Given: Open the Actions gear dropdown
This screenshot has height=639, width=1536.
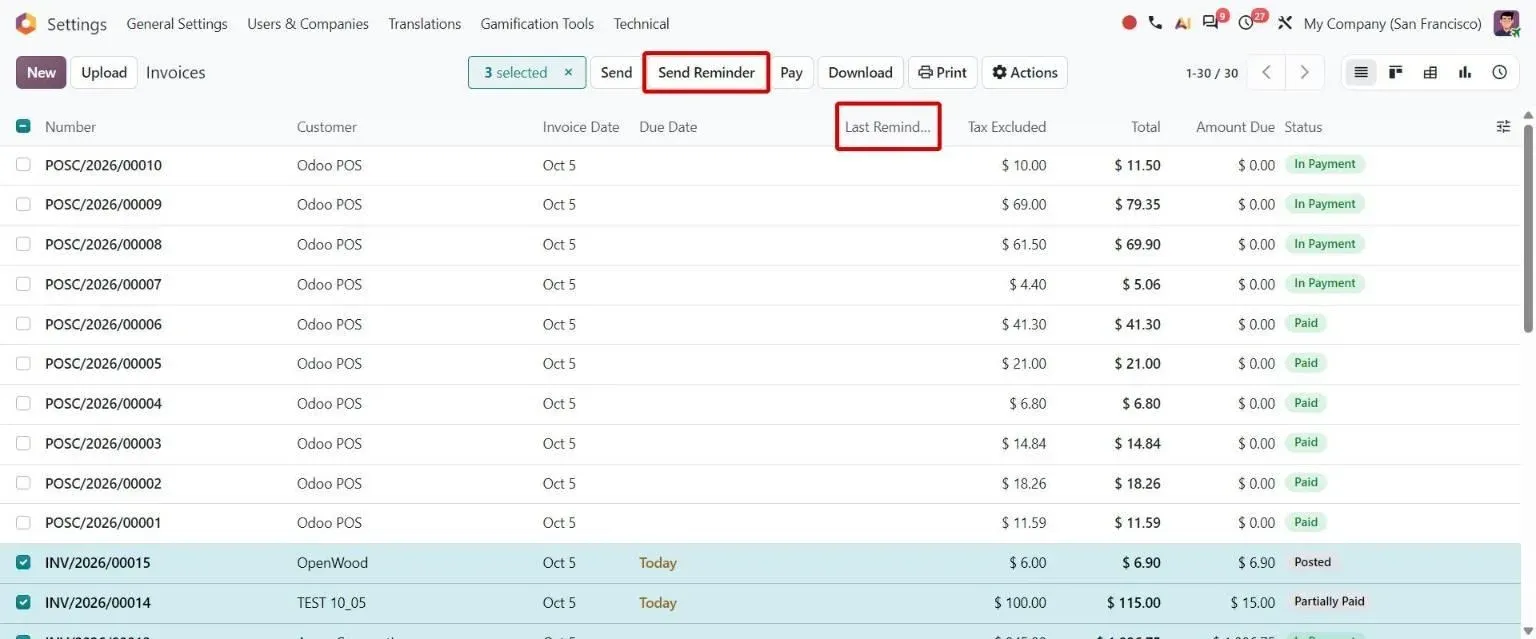Looking at the screenshot, I should point(1025,72).
